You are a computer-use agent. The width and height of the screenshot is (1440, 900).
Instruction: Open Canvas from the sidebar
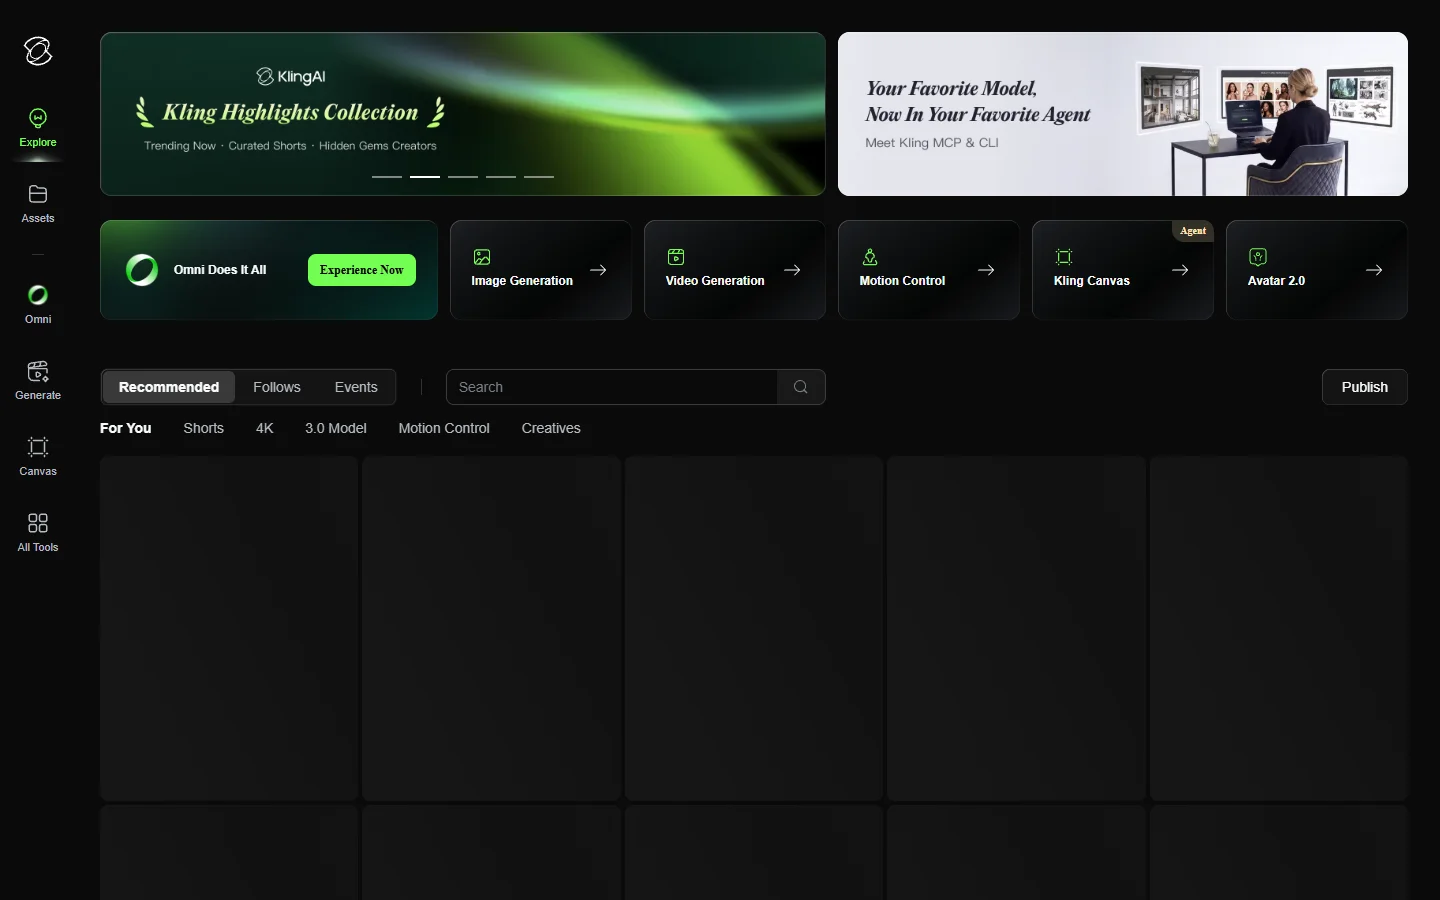tap(38, 457)
